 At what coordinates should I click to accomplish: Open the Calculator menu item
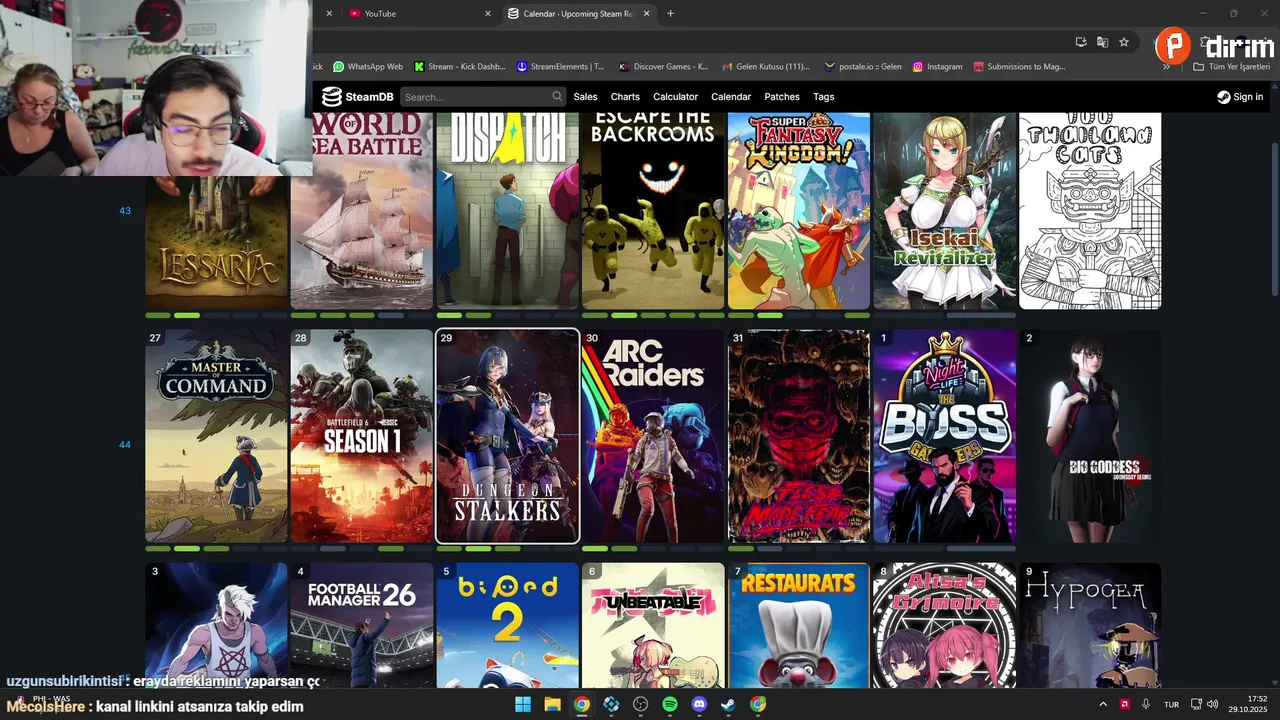(675, 97)
